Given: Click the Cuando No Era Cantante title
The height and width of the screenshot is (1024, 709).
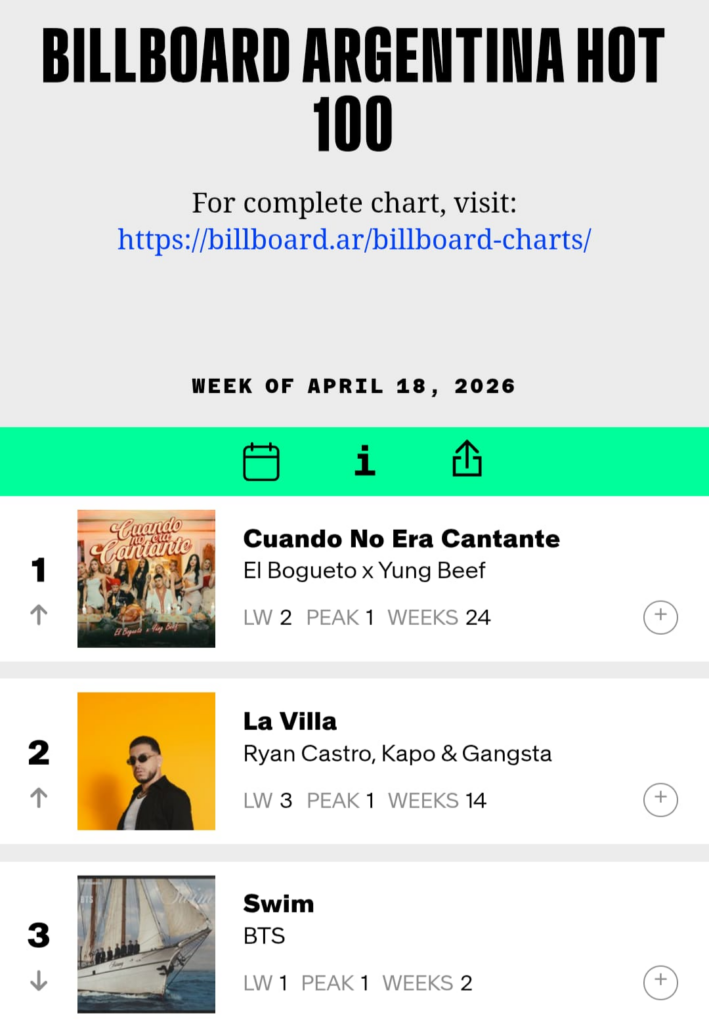Looking at the screenshot, I should tap(401, 539).
